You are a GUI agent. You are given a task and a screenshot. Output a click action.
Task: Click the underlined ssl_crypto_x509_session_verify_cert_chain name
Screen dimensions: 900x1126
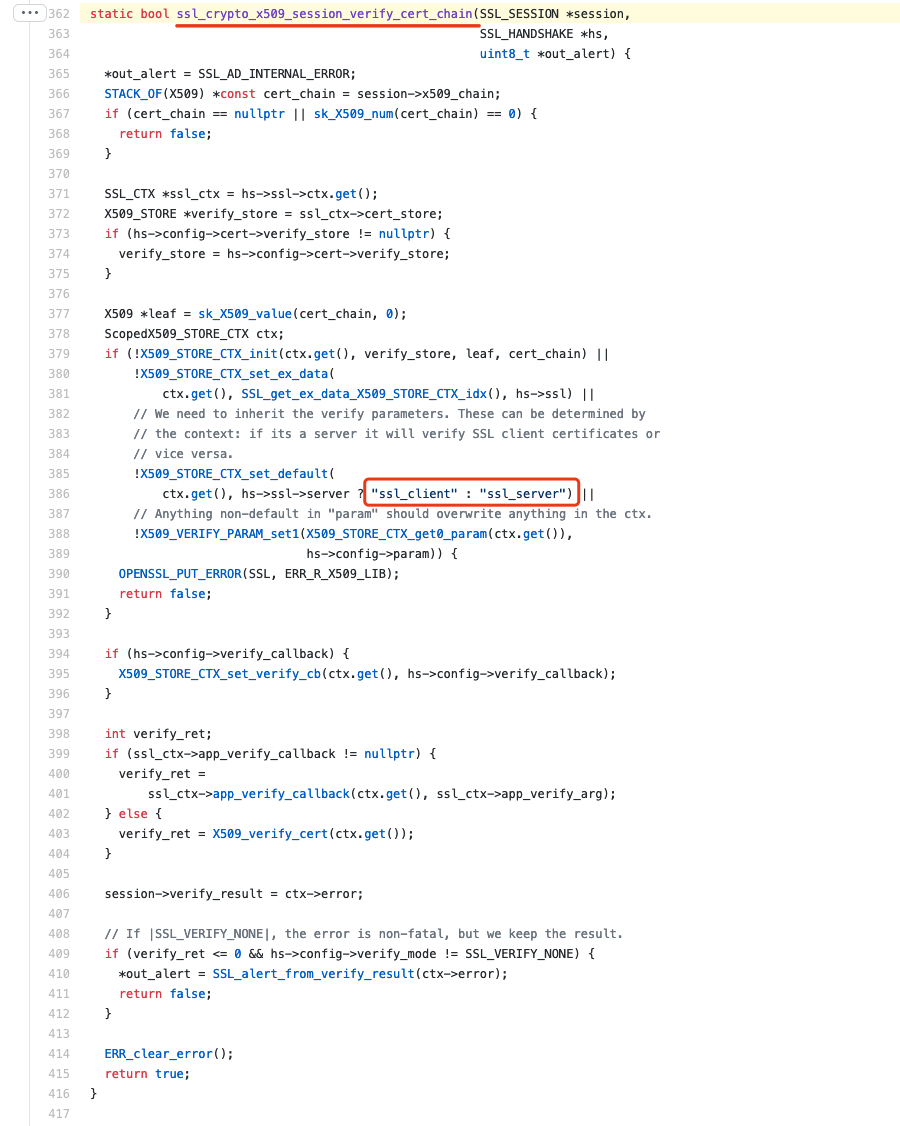pos(327,13)
